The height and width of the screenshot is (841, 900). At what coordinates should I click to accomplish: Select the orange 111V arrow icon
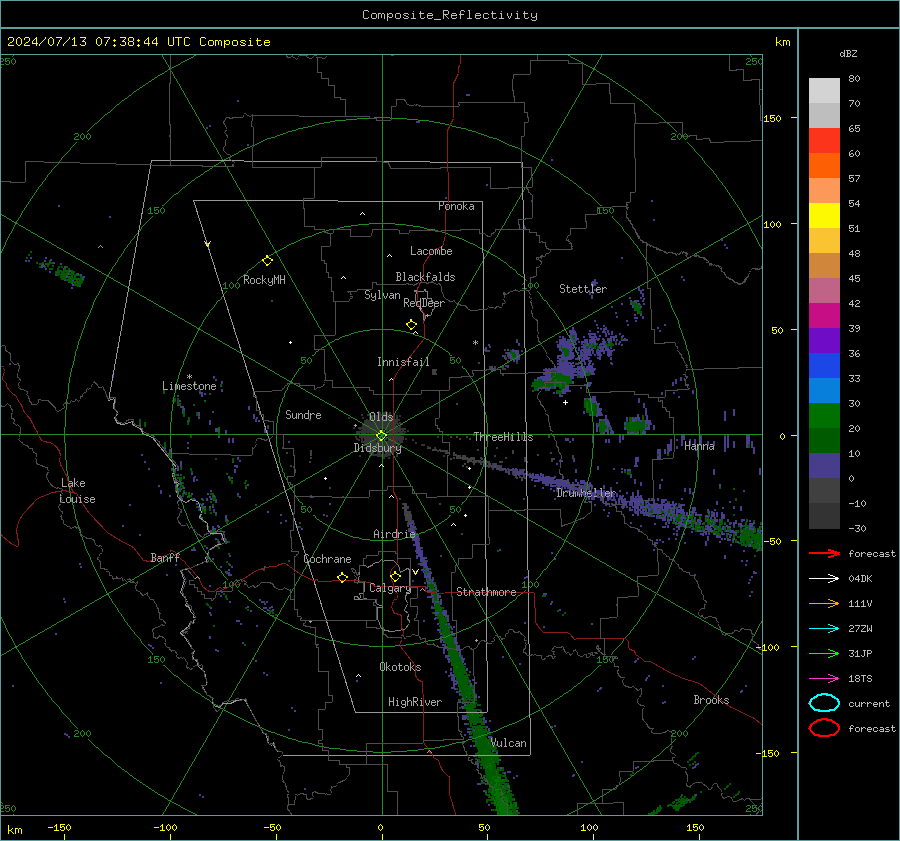coord(824,603)
